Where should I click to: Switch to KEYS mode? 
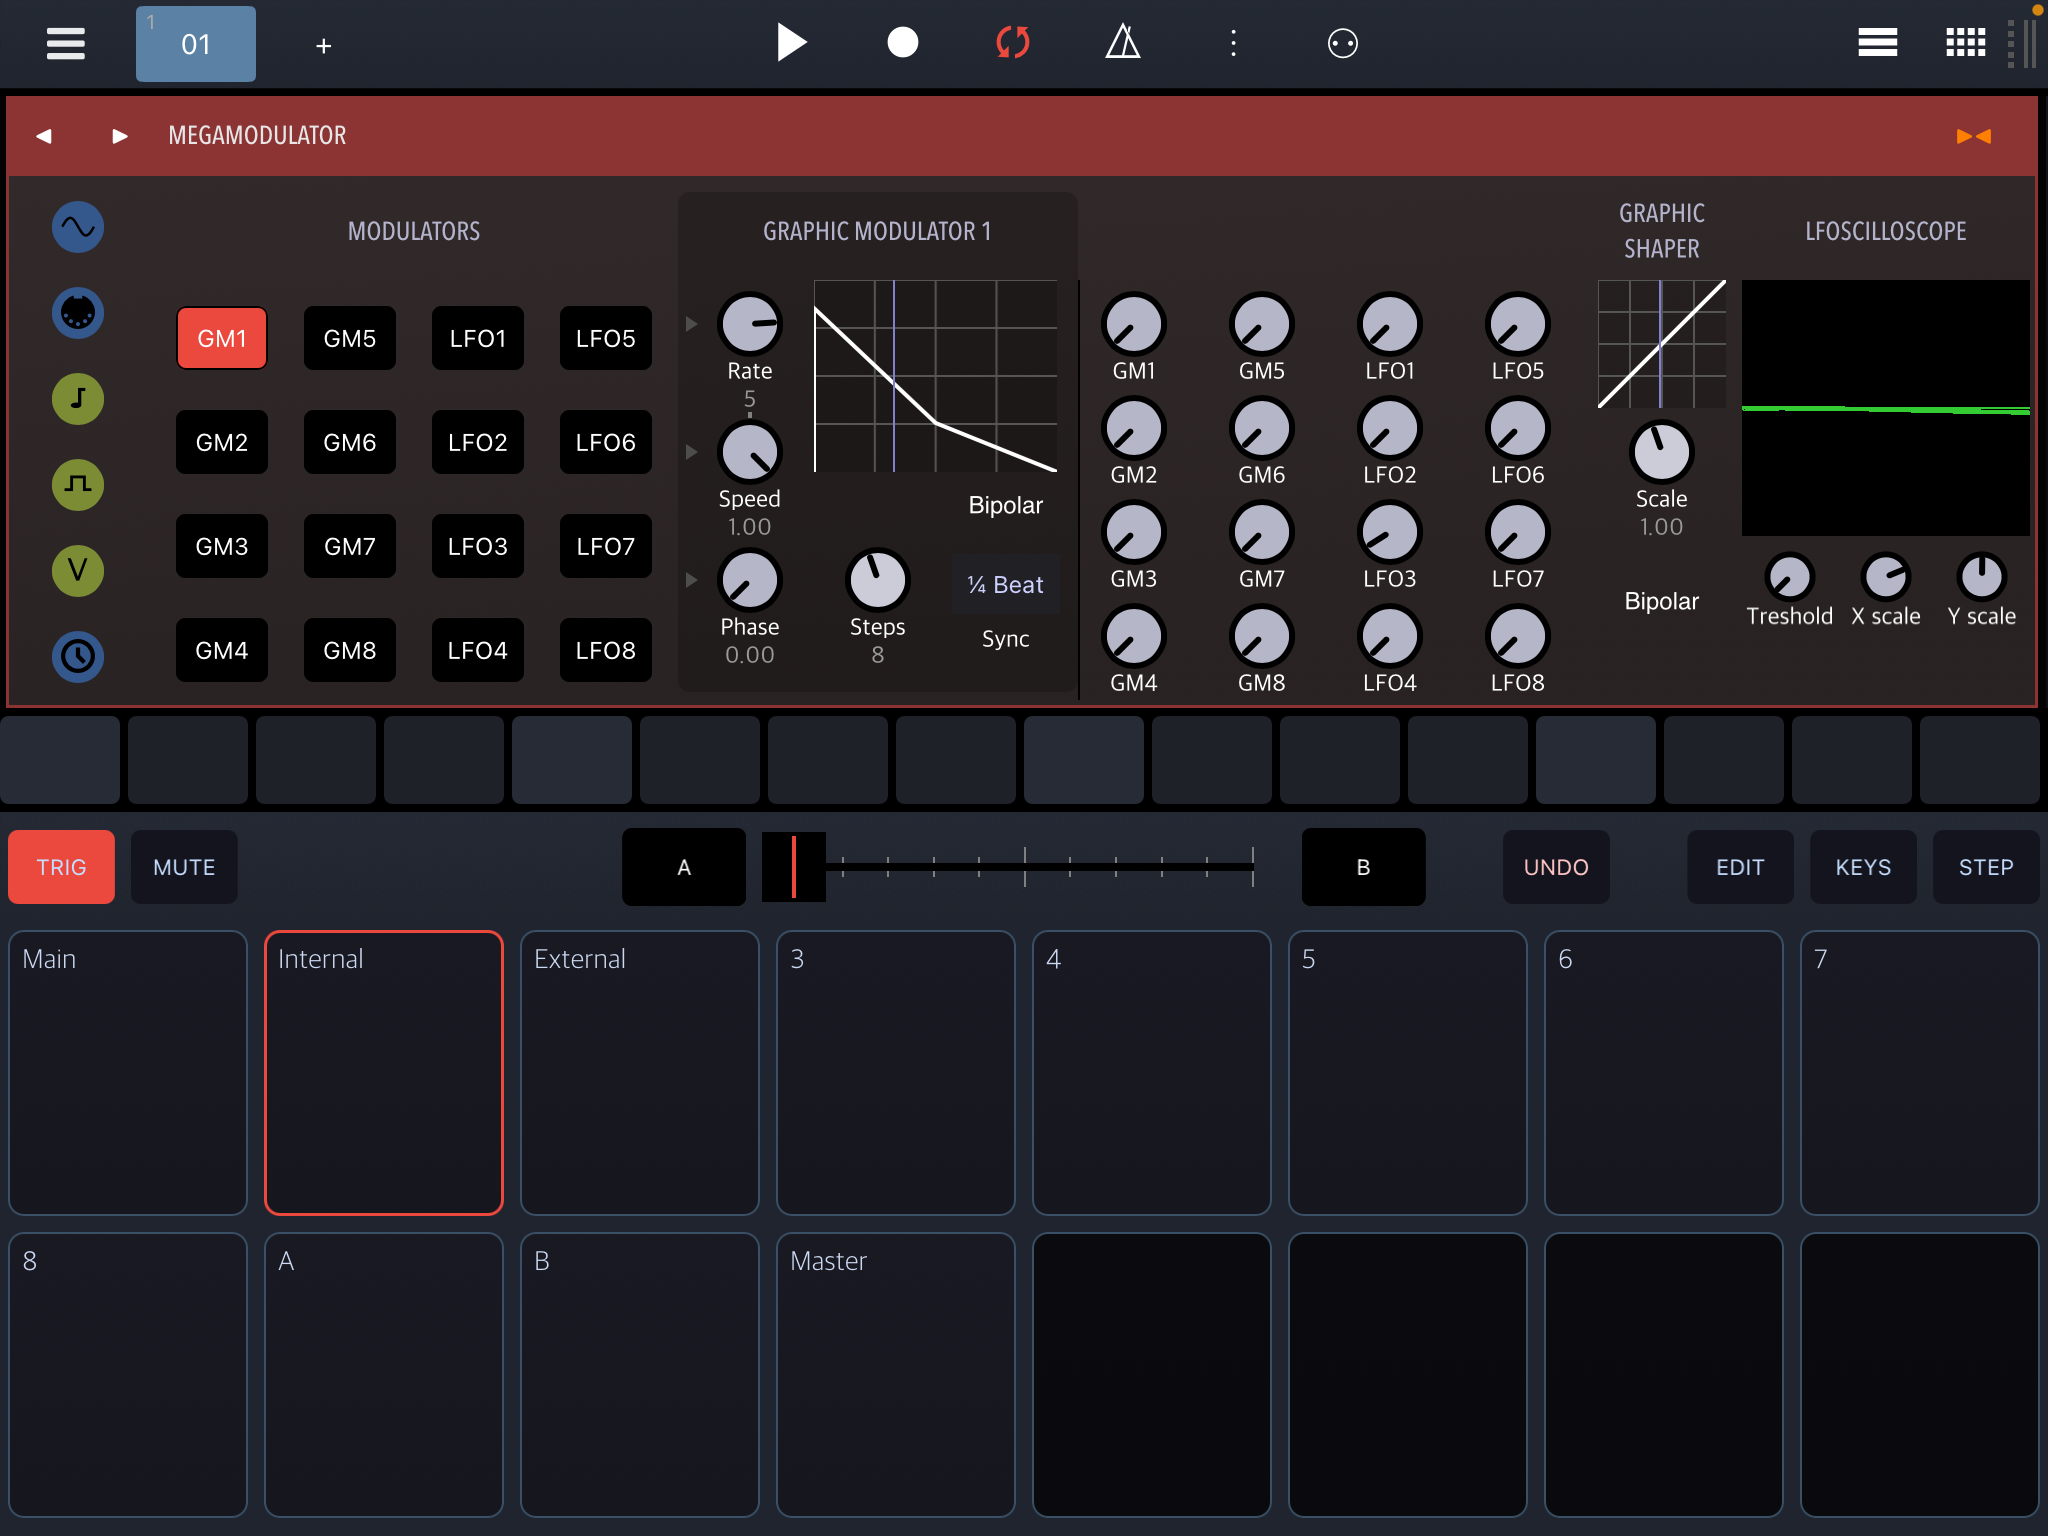pos(1863,867)
